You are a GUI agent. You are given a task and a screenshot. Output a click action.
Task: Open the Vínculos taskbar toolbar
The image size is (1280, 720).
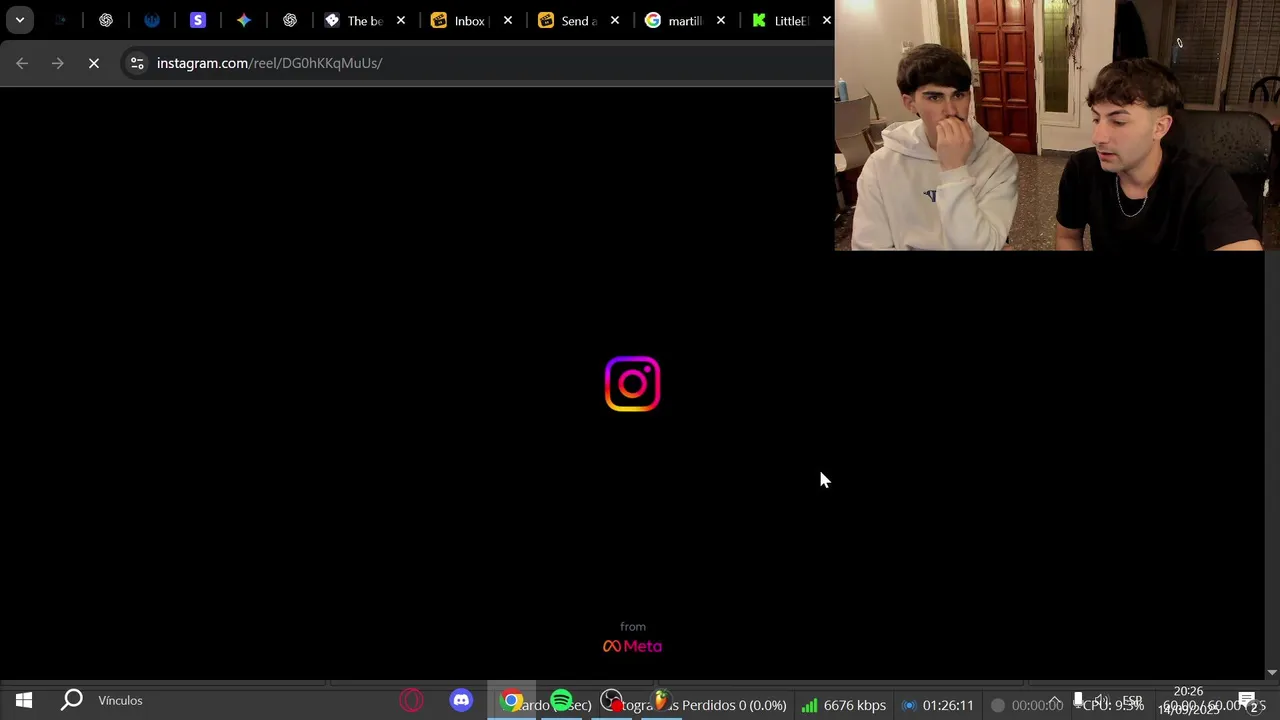[120, 700]
